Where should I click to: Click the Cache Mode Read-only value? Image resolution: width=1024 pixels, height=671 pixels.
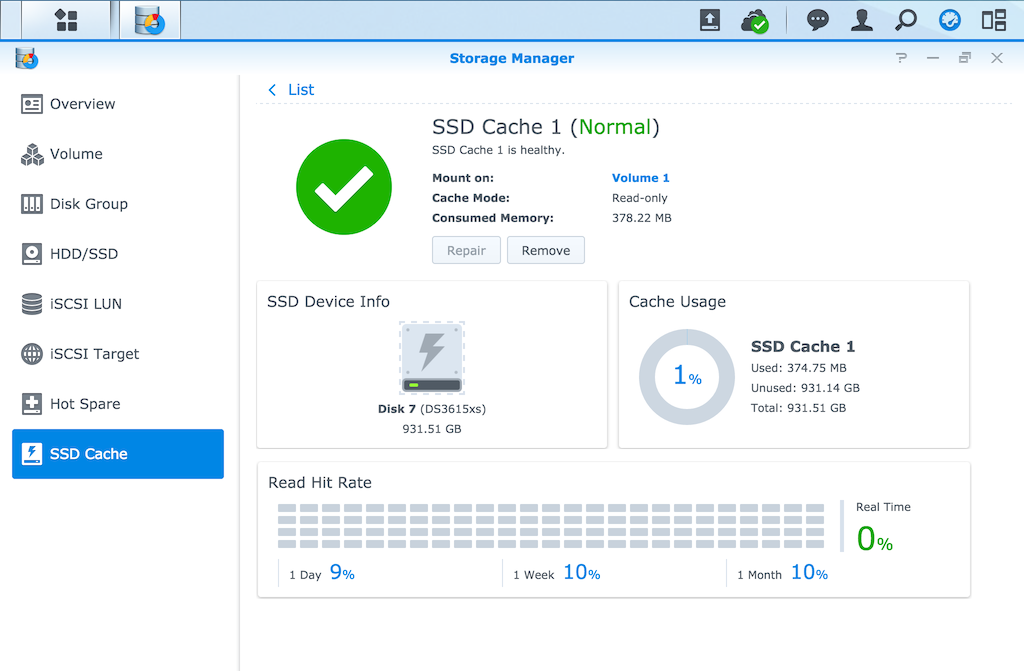(640, 198)
